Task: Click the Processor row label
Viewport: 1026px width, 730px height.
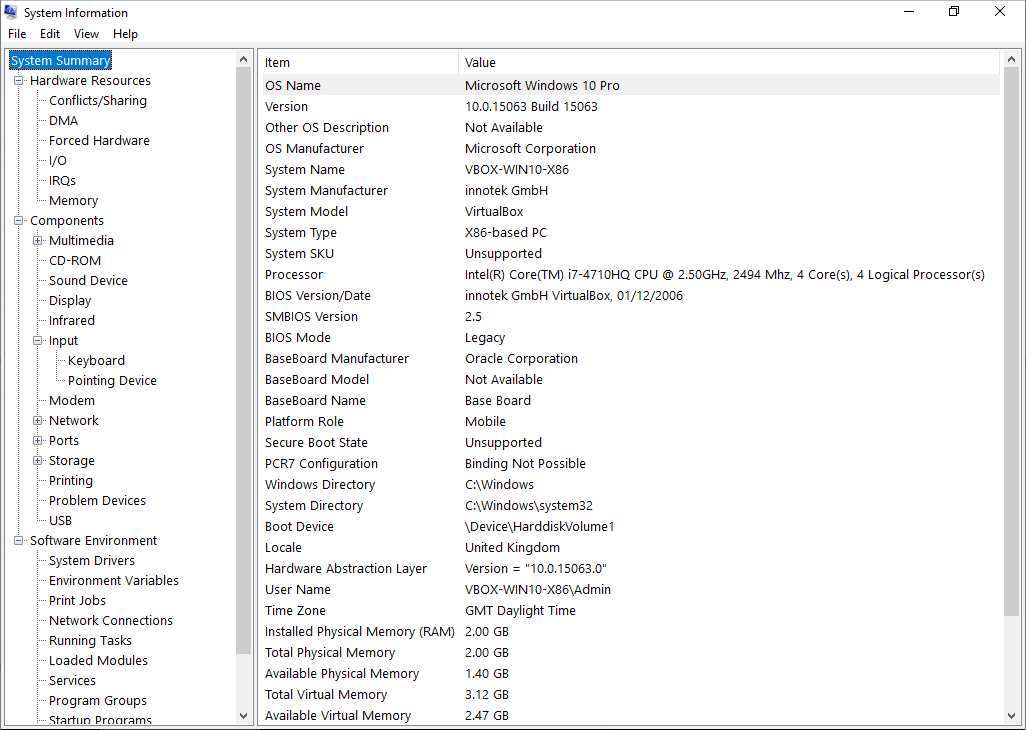Action: pyautogui.click(x=294, y=275)
